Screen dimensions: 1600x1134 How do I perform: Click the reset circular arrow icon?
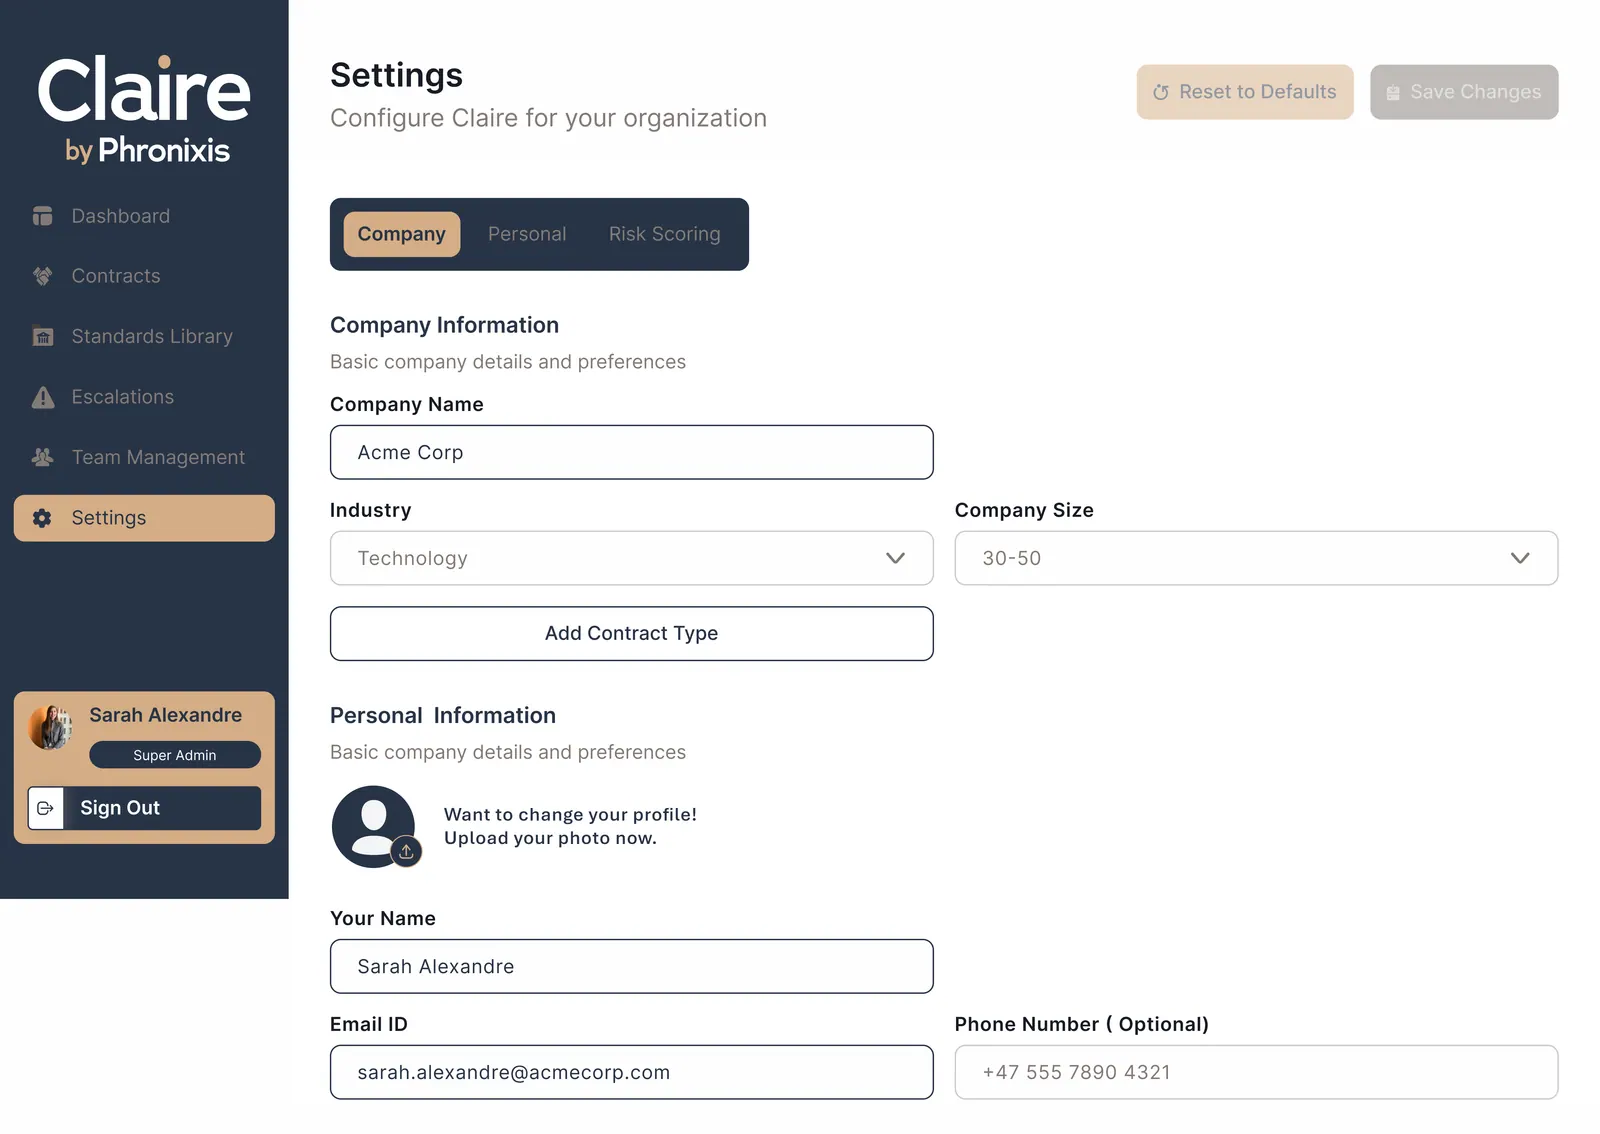1161,92
